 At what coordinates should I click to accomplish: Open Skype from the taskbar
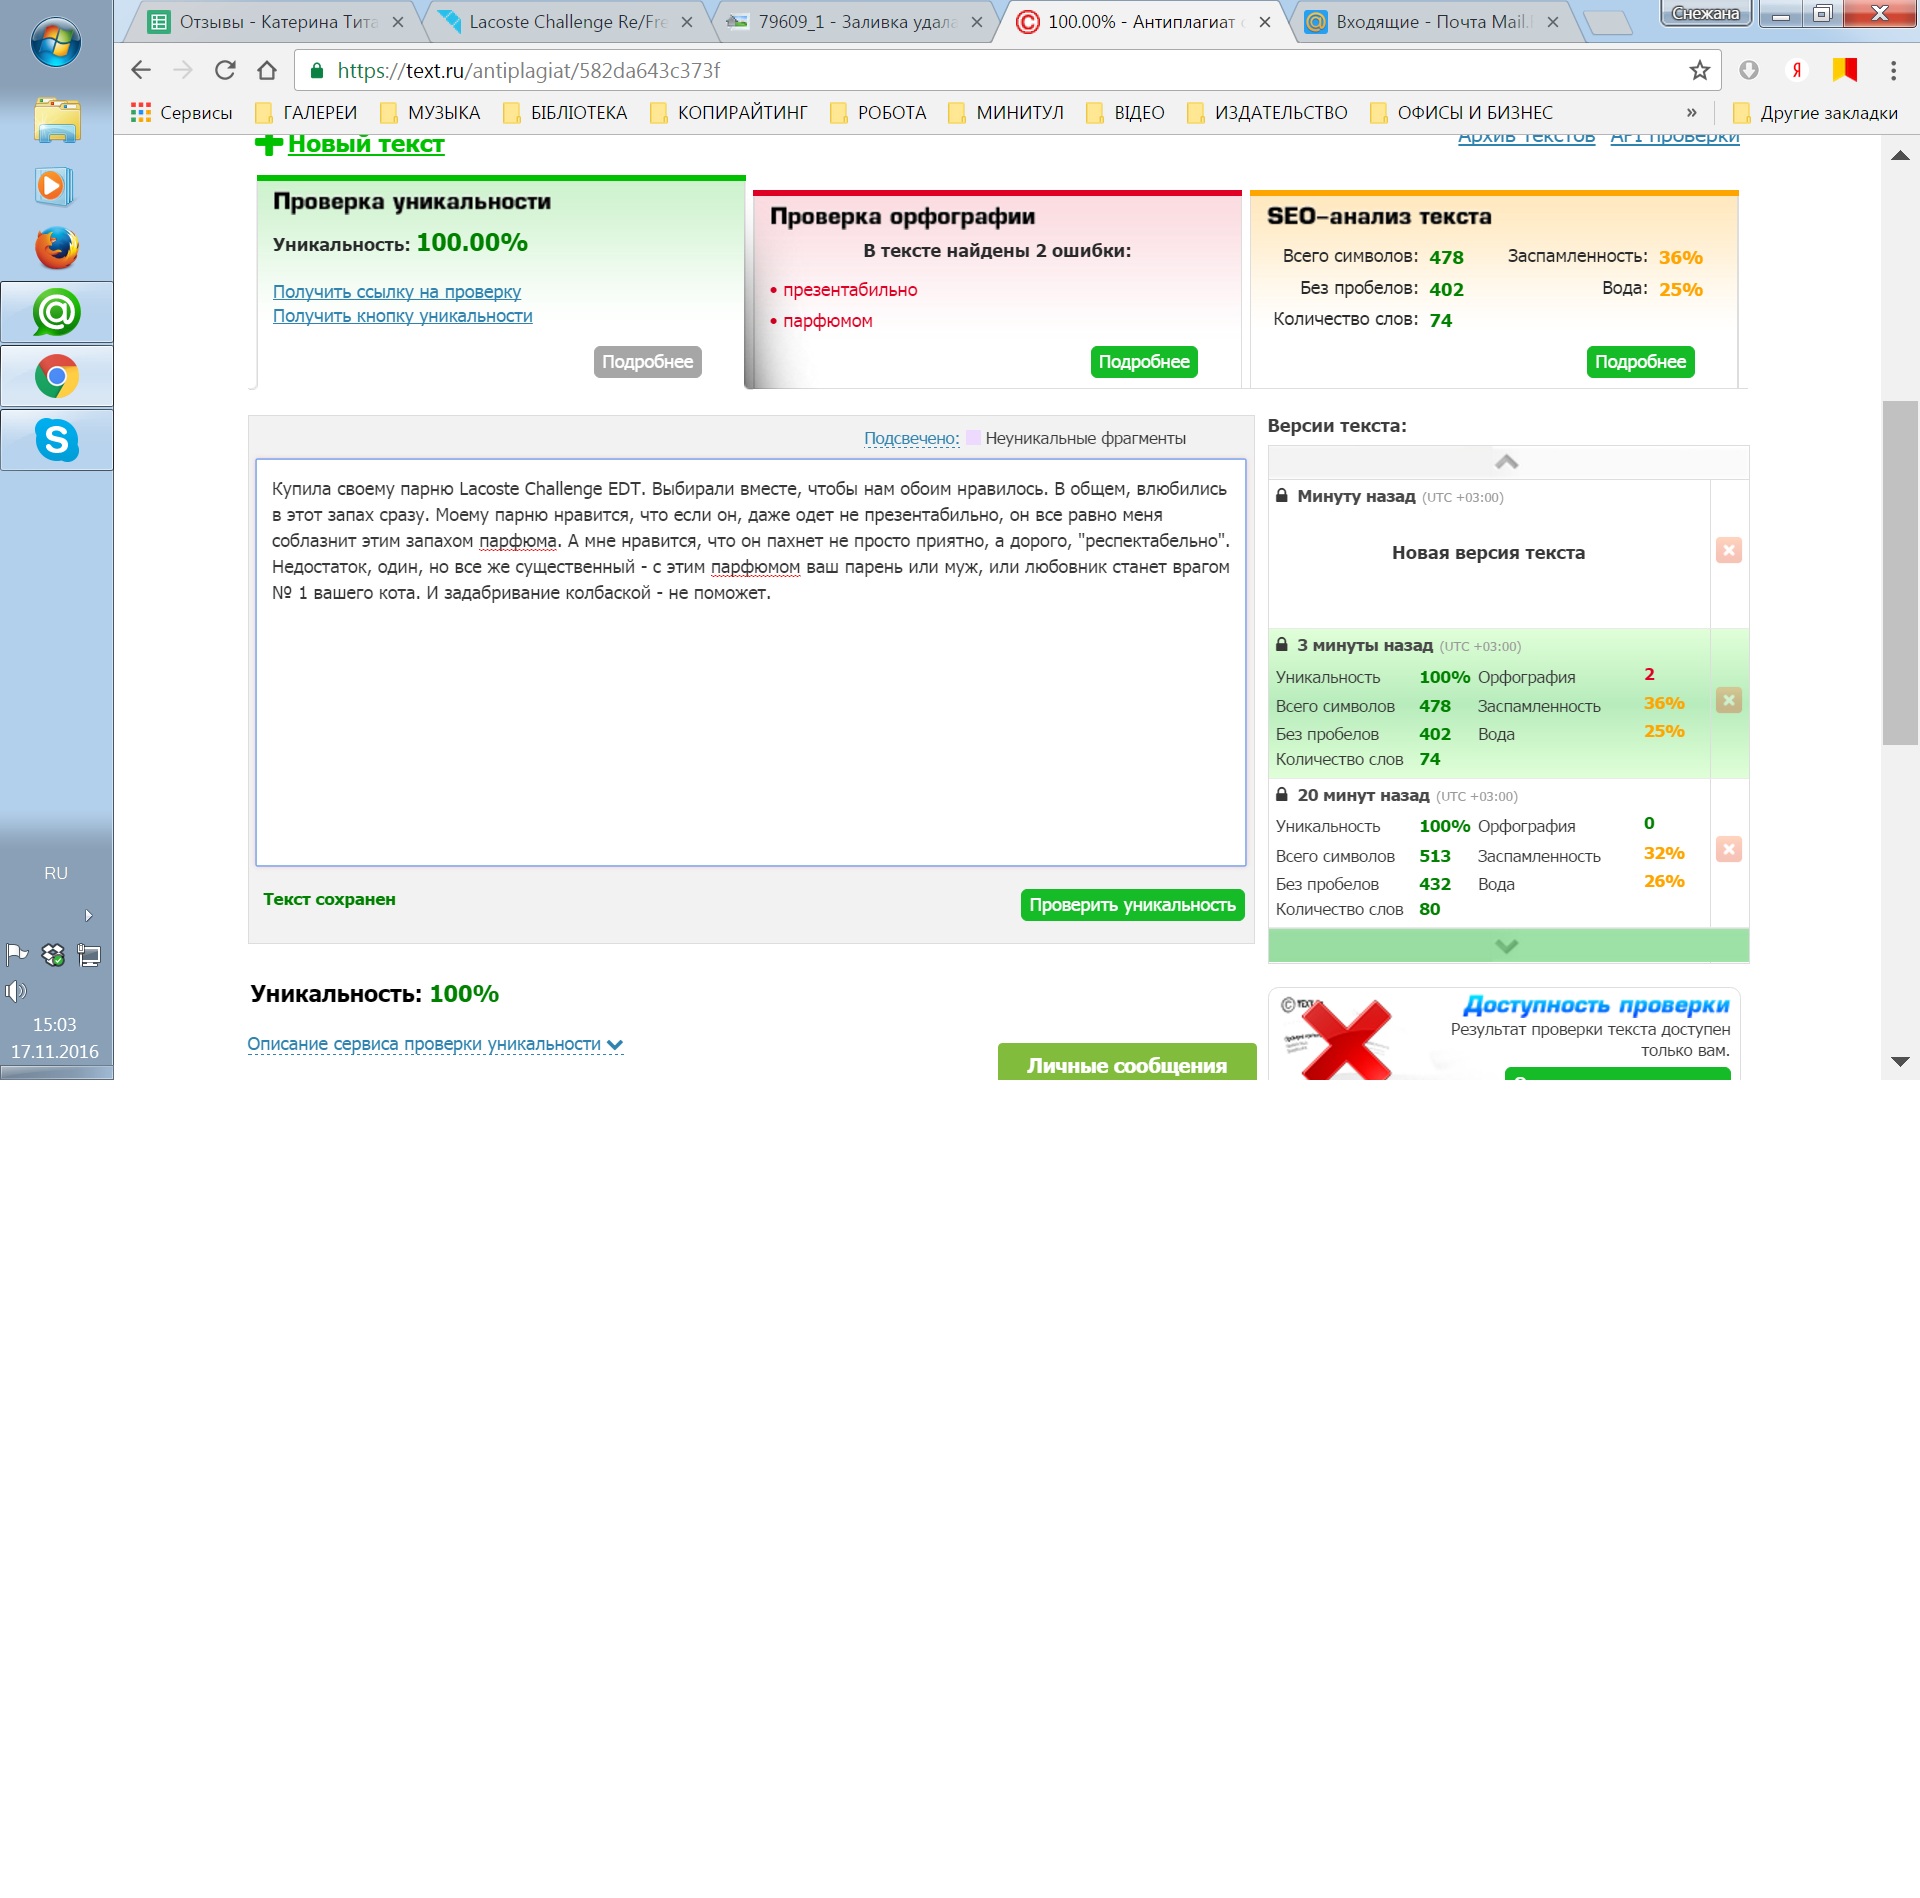coord(57,440)
